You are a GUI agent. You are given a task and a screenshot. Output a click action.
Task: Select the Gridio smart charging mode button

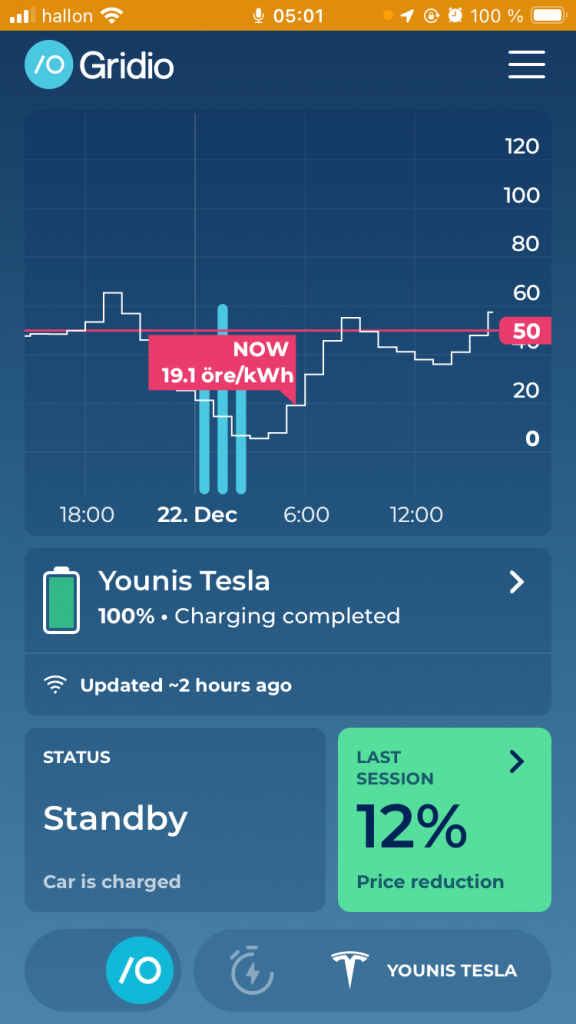140,970
